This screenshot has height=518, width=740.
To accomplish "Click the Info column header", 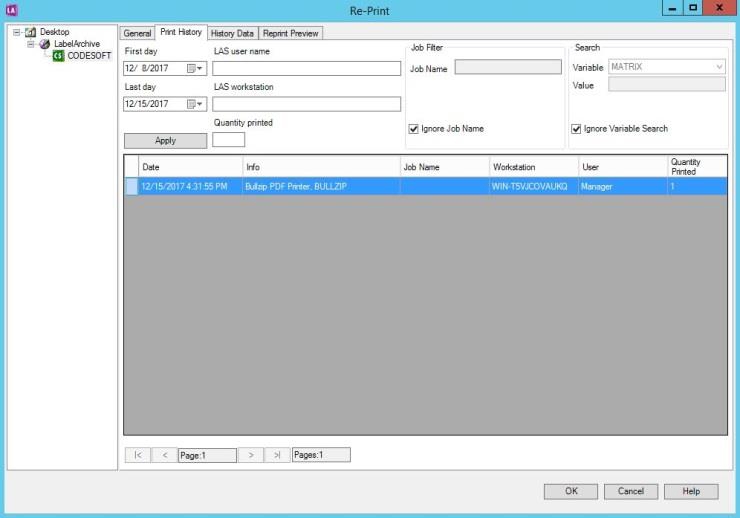I will pos(321,167).
